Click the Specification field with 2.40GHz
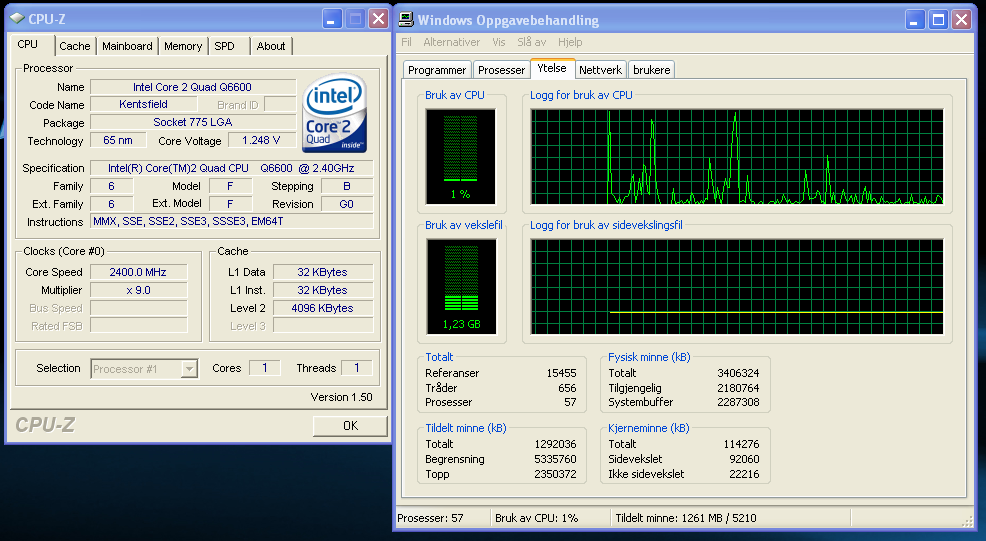The height and width of the screenshot is (541, 986). [x=231, y=168]
